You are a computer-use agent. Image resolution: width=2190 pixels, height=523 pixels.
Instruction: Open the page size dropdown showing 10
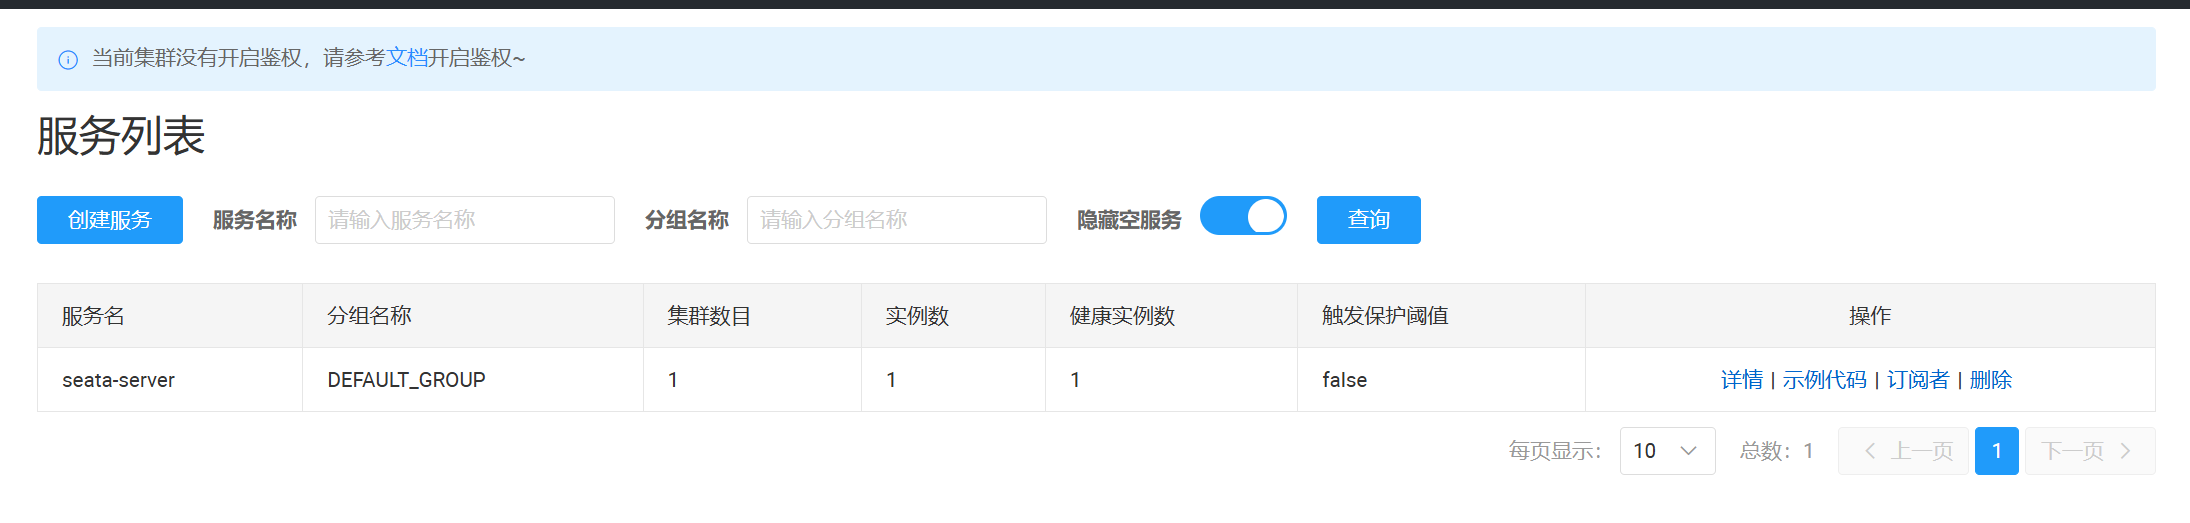click(1668, 451)
